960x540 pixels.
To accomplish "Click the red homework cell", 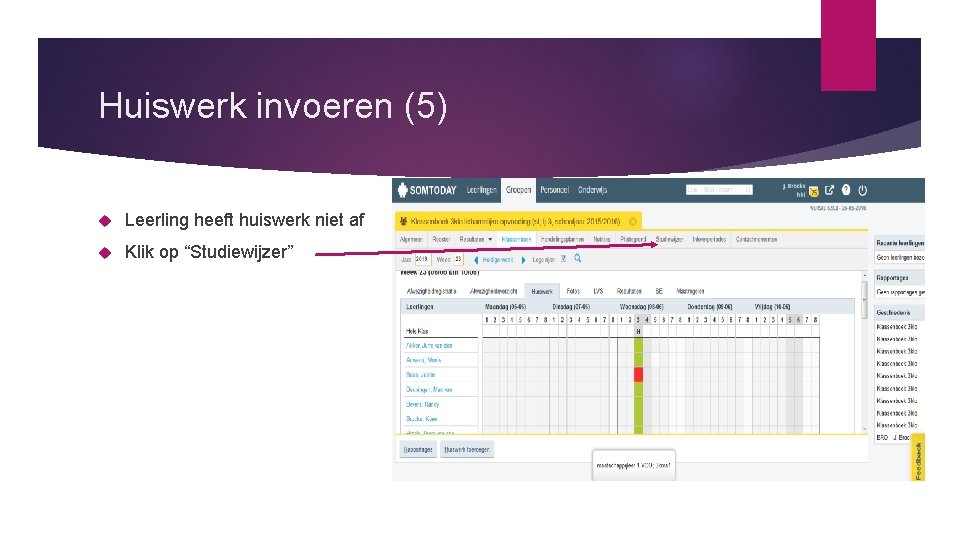I will point(638,375).
